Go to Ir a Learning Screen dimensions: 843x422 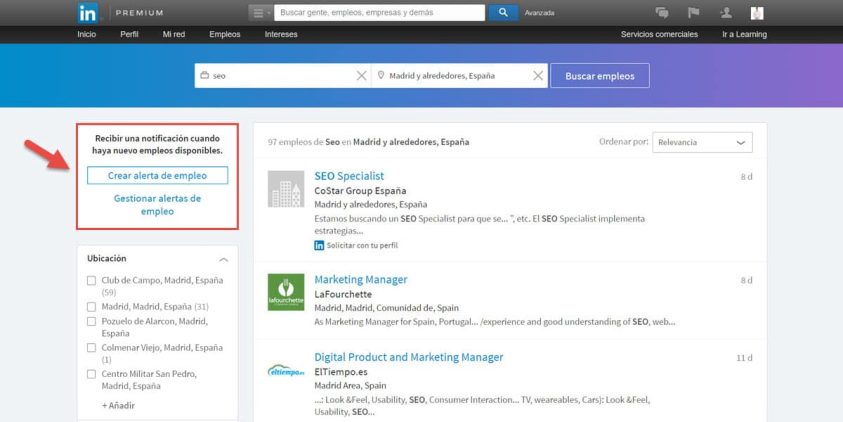[744, 34]
